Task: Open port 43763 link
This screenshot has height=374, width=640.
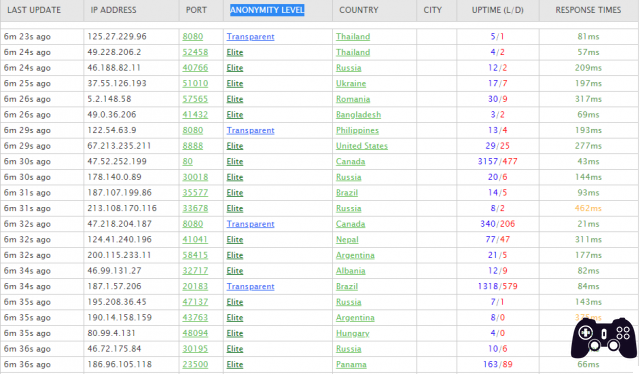Action: pyautogui.click(x=195, y=318)
